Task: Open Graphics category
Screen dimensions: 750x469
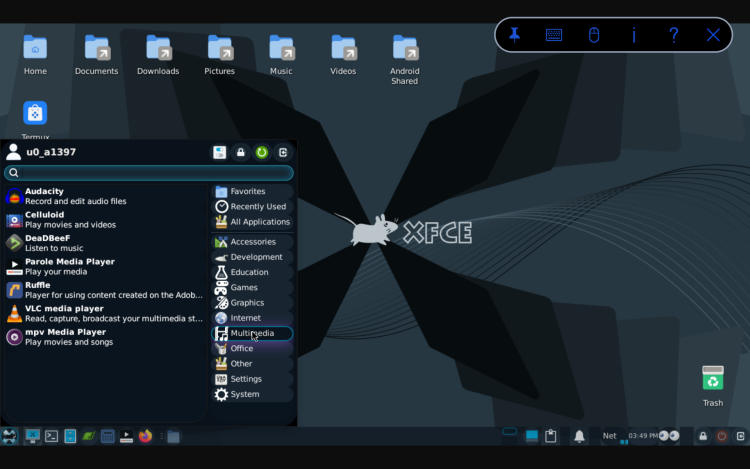Action: click(252, 303)
